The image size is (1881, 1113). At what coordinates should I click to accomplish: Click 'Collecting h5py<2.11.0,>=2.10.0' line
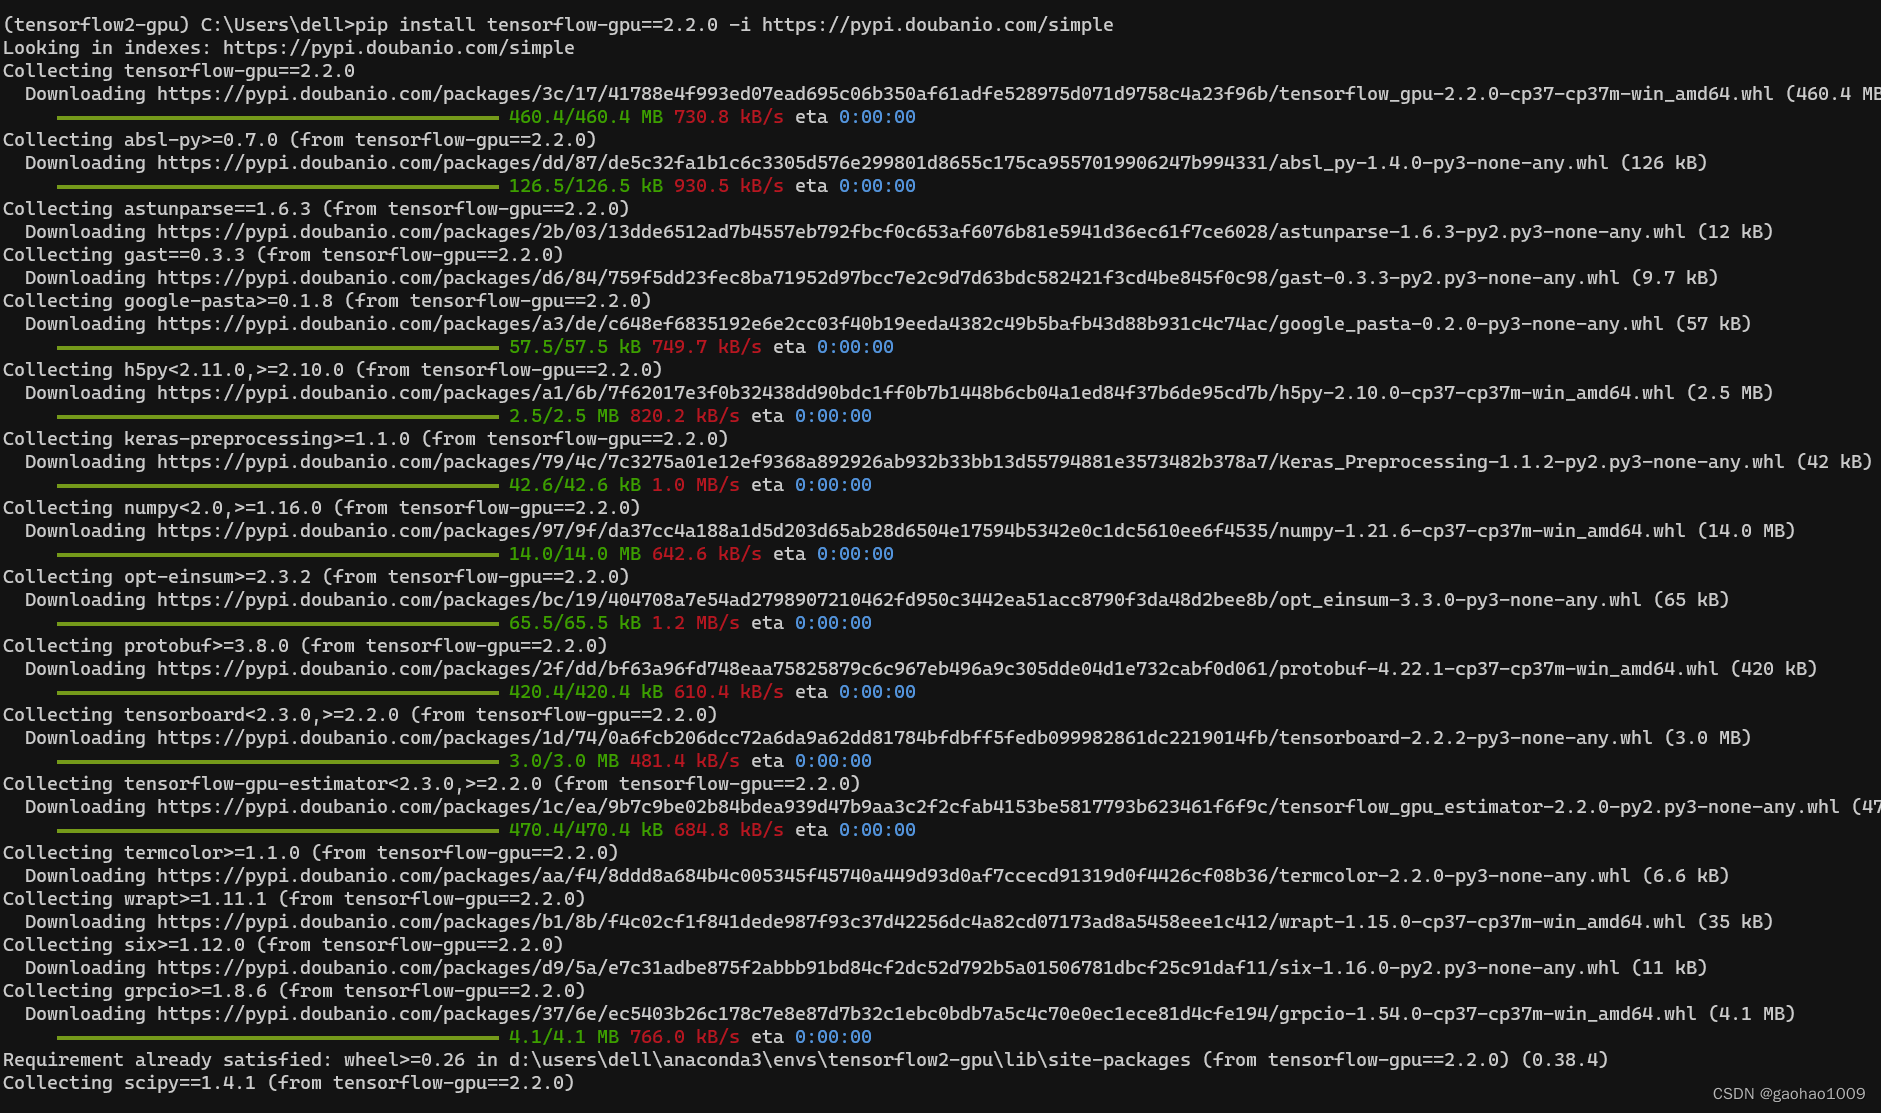pyautogui.click(x=333, y=369)
